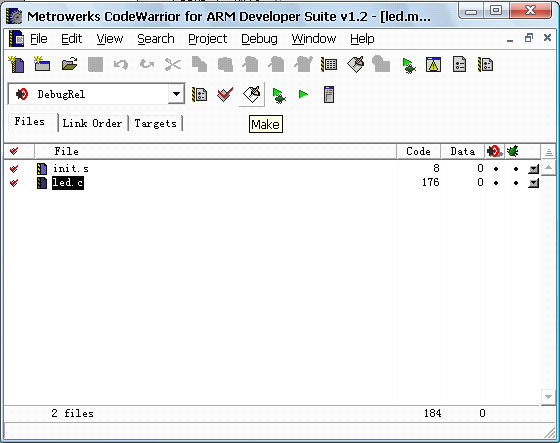Screen dimensions: 560x443
Task: Click the init.s file icon
Action: [x=42, y=169]
